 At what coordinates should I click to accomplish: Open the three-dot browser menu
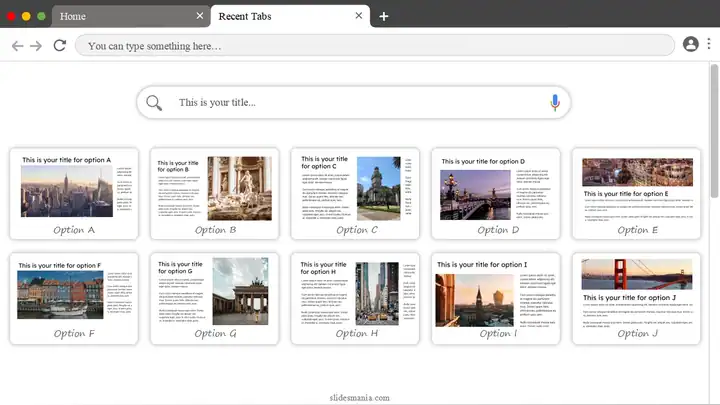click(x=709, y=44)
